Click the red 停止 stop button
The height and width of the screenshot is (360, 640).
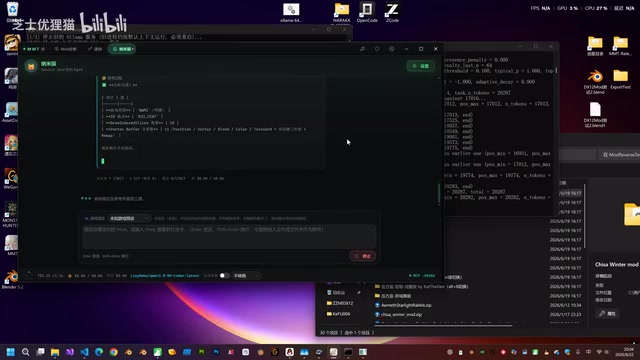tap(362, 256)
